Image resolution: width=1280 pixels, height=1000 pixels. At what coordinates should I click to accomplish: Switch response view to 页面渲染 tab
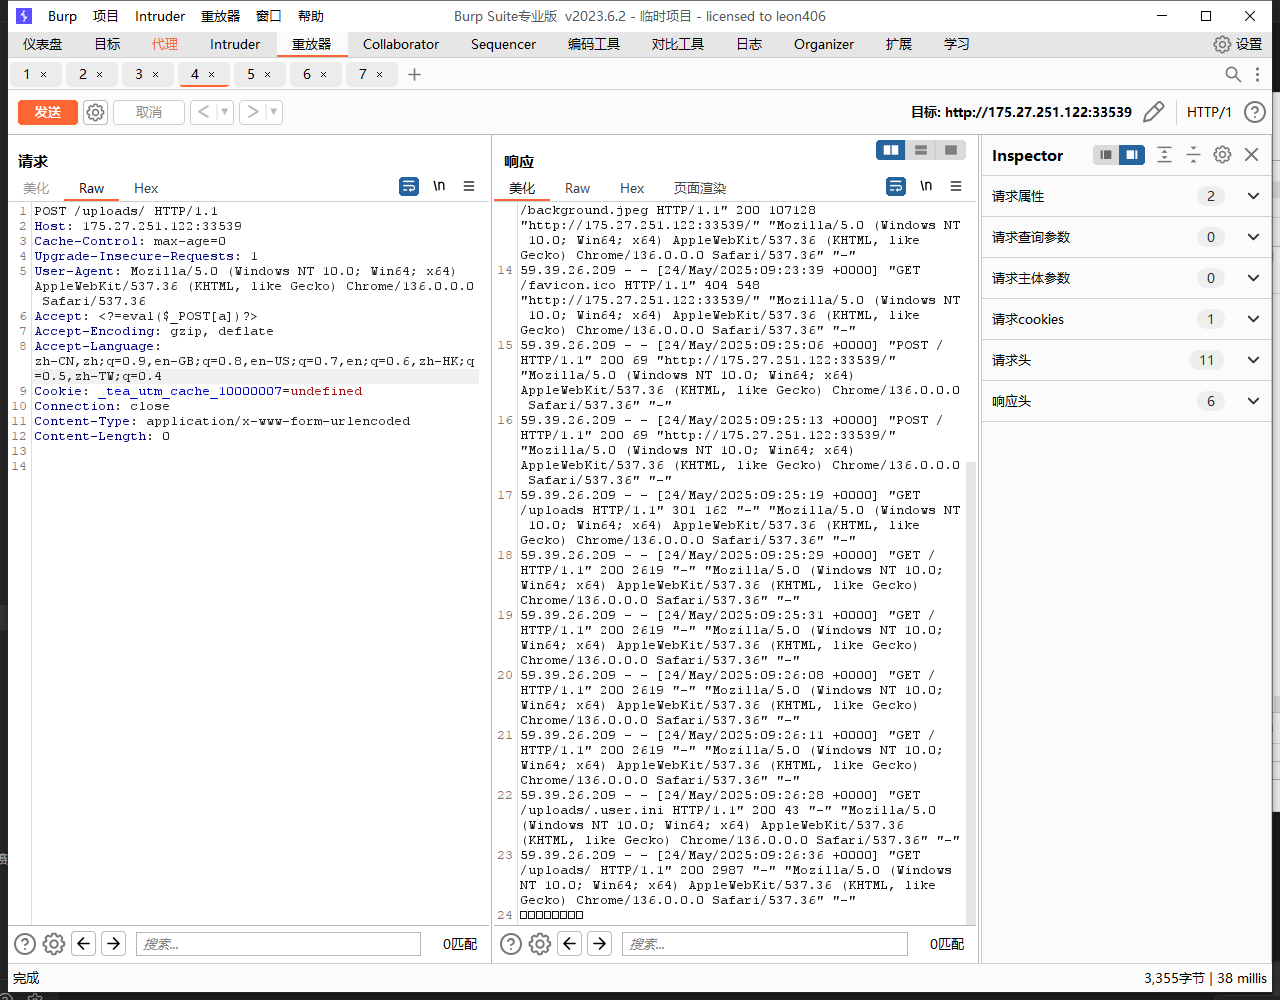point(700,188)
